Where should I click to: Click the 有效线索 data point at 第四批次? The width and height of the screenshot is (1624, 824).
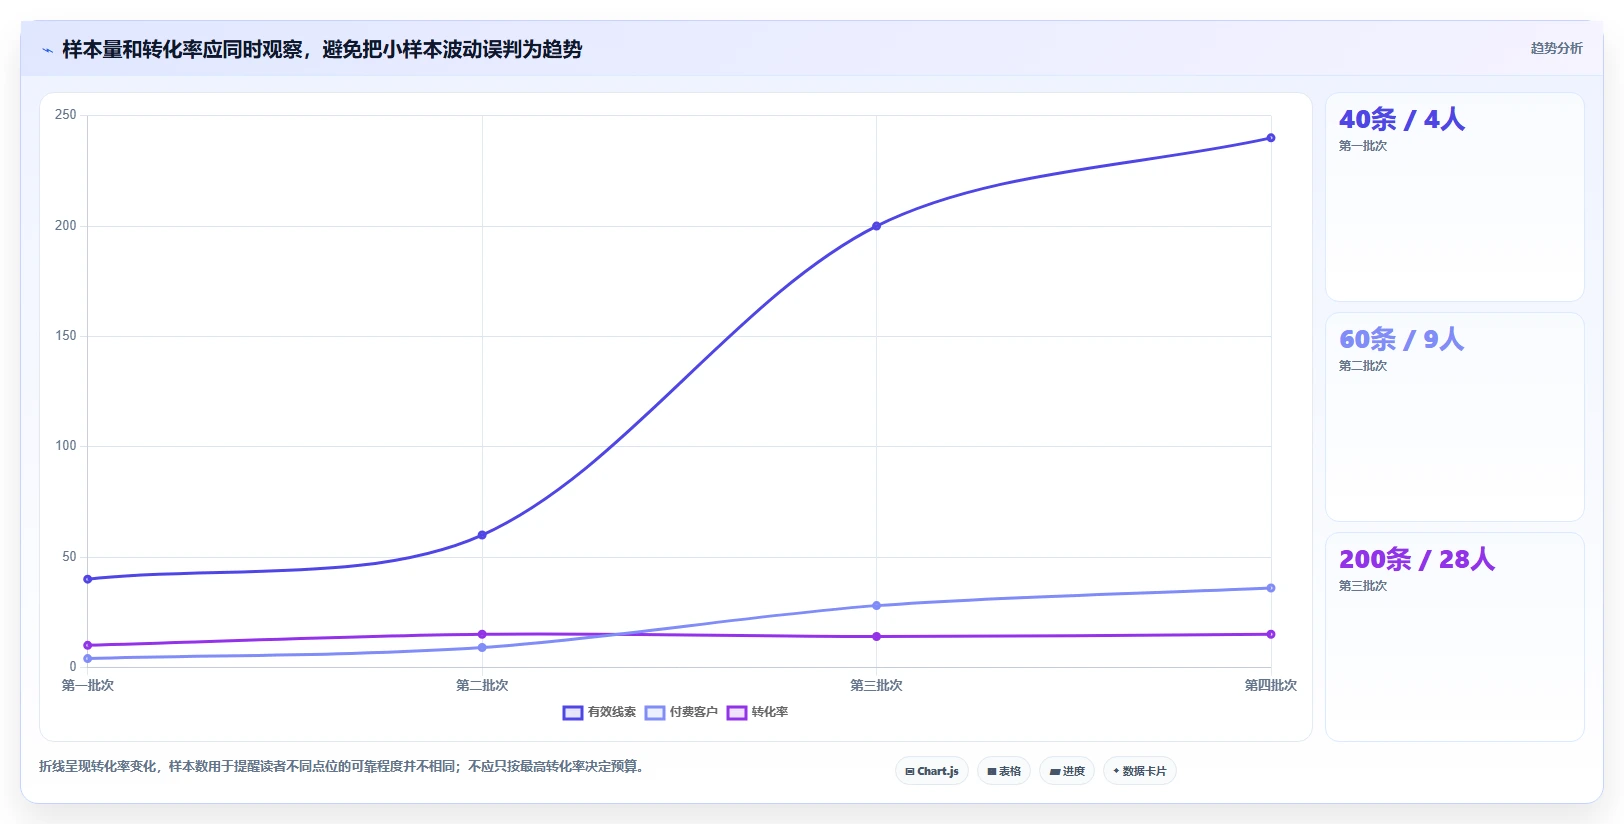[x=1271, y=138]
